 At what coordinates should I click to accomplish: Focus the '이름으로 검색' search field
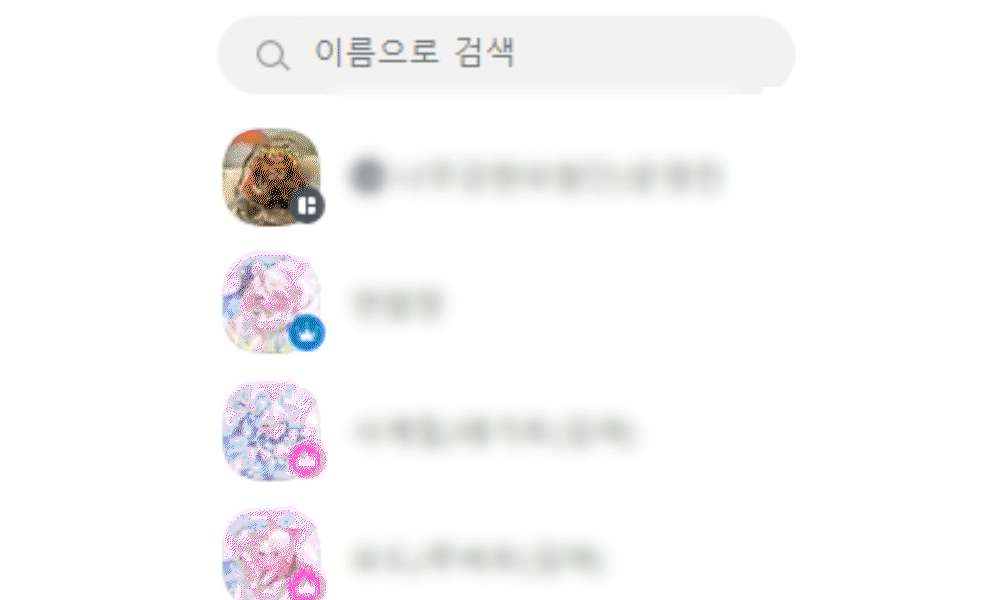pyautogui.click(x=506, y=55)
